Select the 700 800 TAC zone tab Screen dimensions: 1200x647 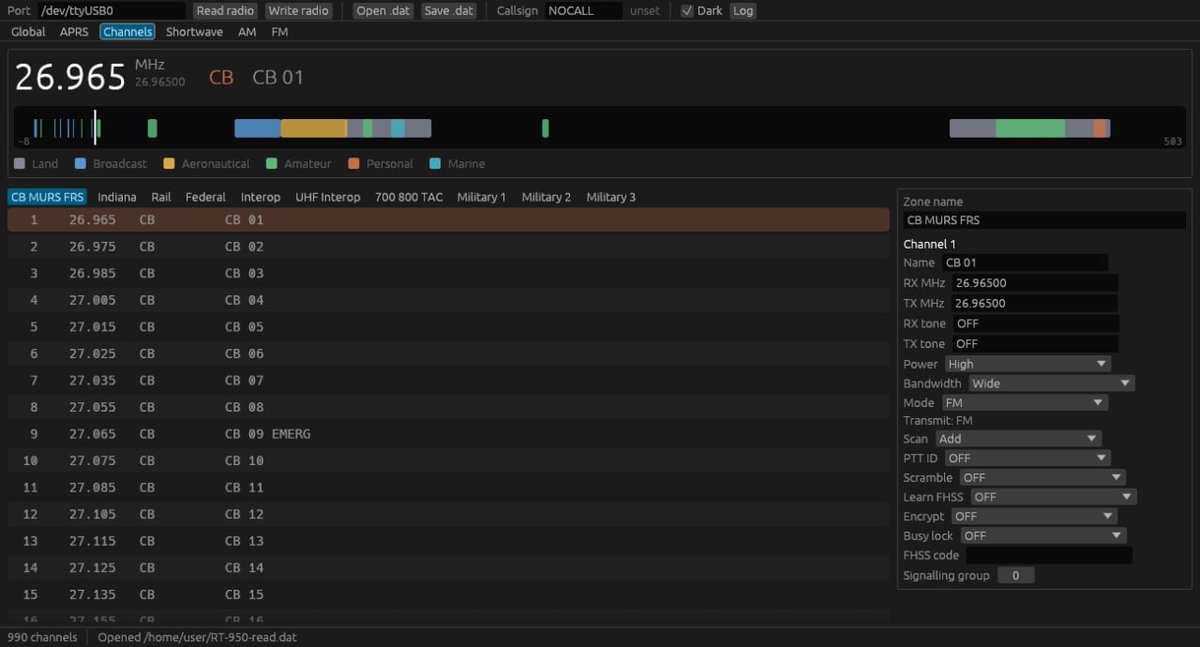tap(408, 197)
